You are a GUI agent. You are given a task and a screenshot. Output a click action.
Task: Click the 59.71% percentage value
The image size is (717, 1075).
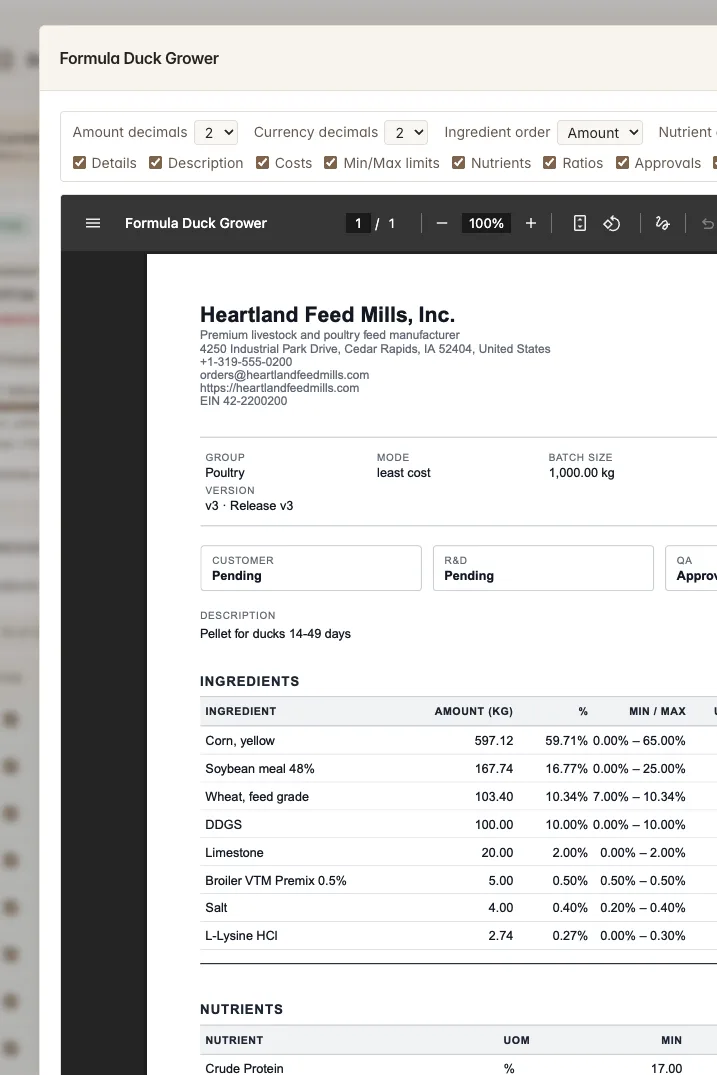tap(566, 741)
